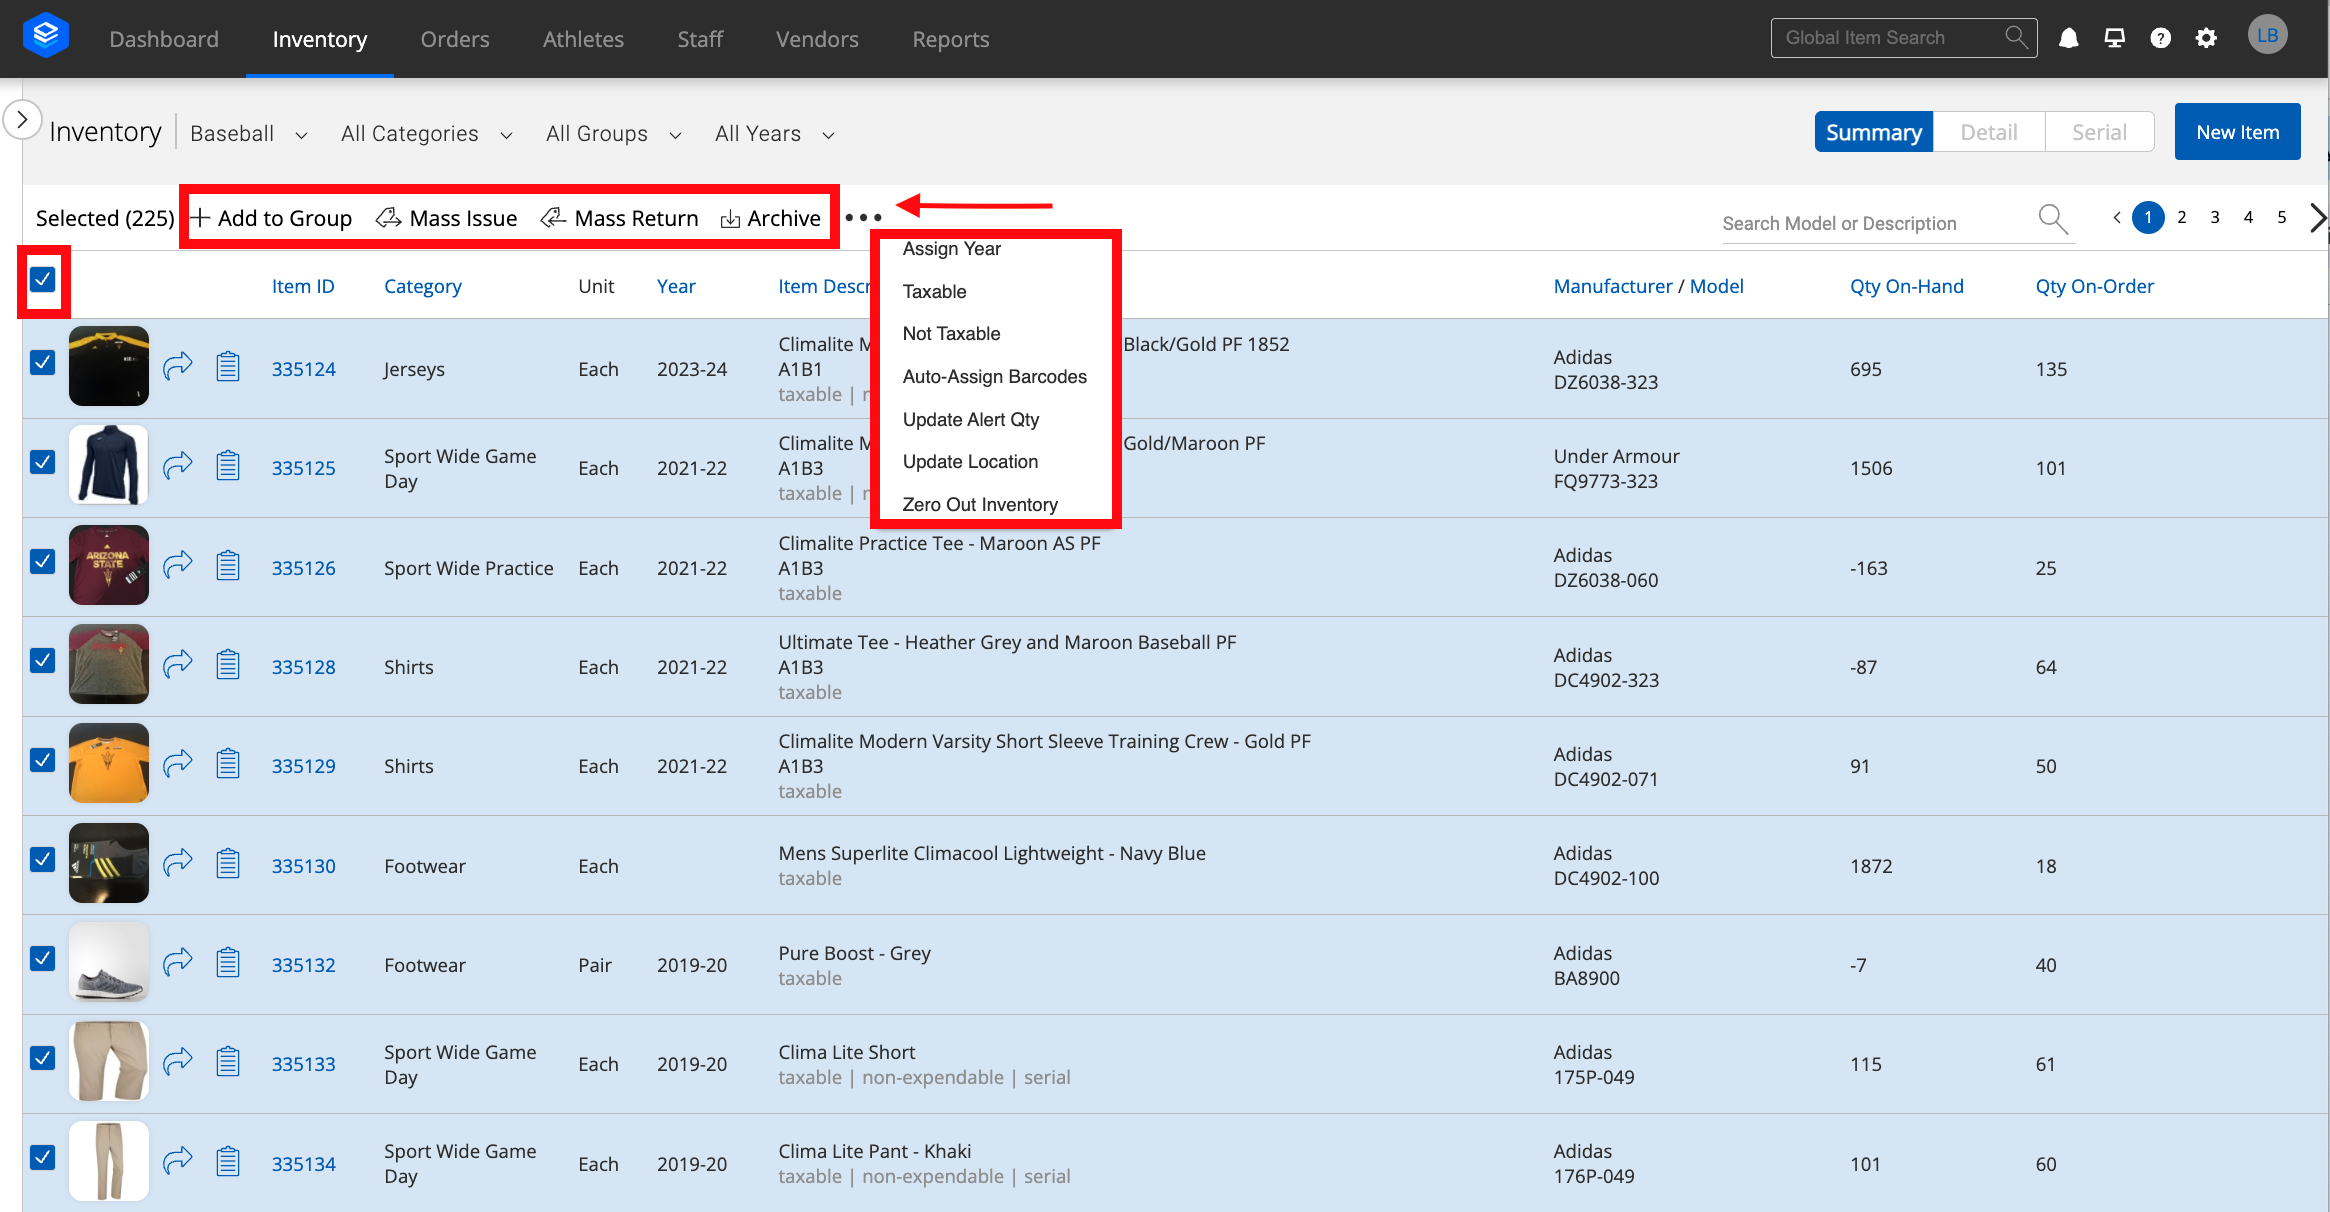This screenshot has width=2330, height=1212.
Task: Uncheck the checkbox for item 335134
Action: point(42,1157)
